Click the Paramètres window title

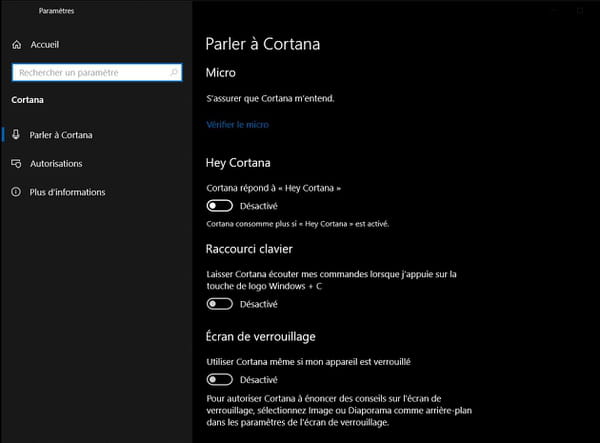coord(56,11)
